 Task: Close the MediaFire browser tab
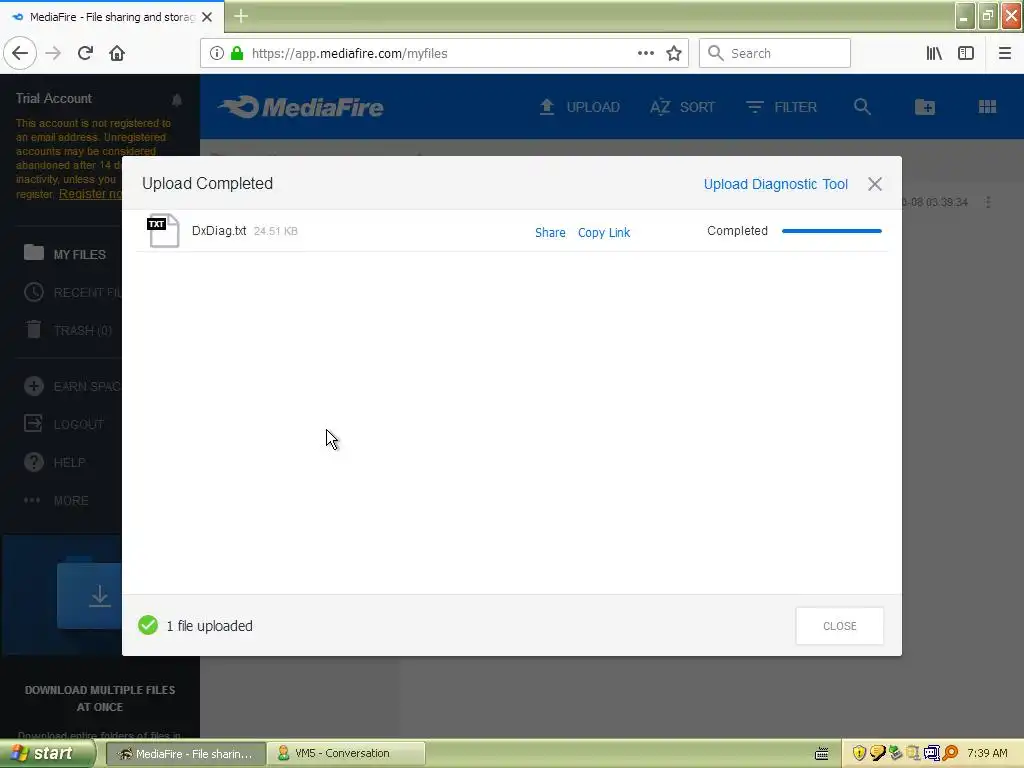[x=207, y=17]
